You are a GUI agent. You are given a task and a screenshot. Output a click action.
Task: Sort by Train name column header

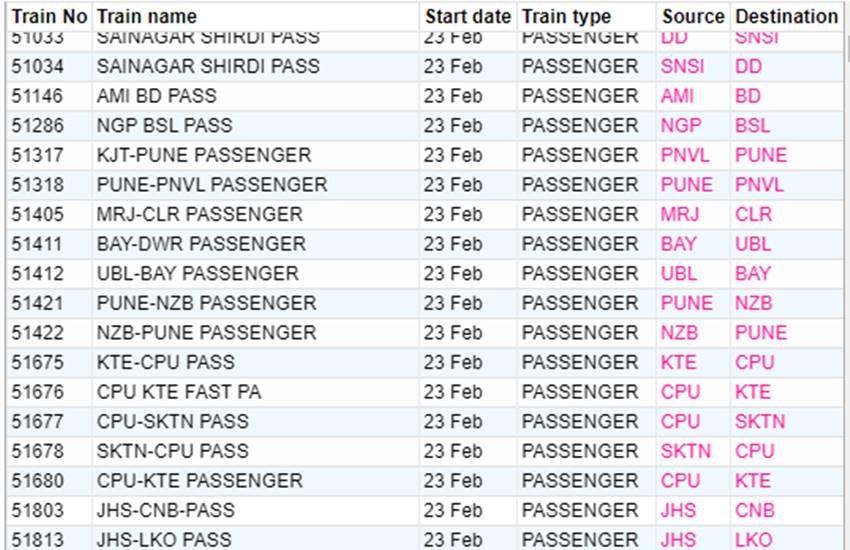point(146,17)
